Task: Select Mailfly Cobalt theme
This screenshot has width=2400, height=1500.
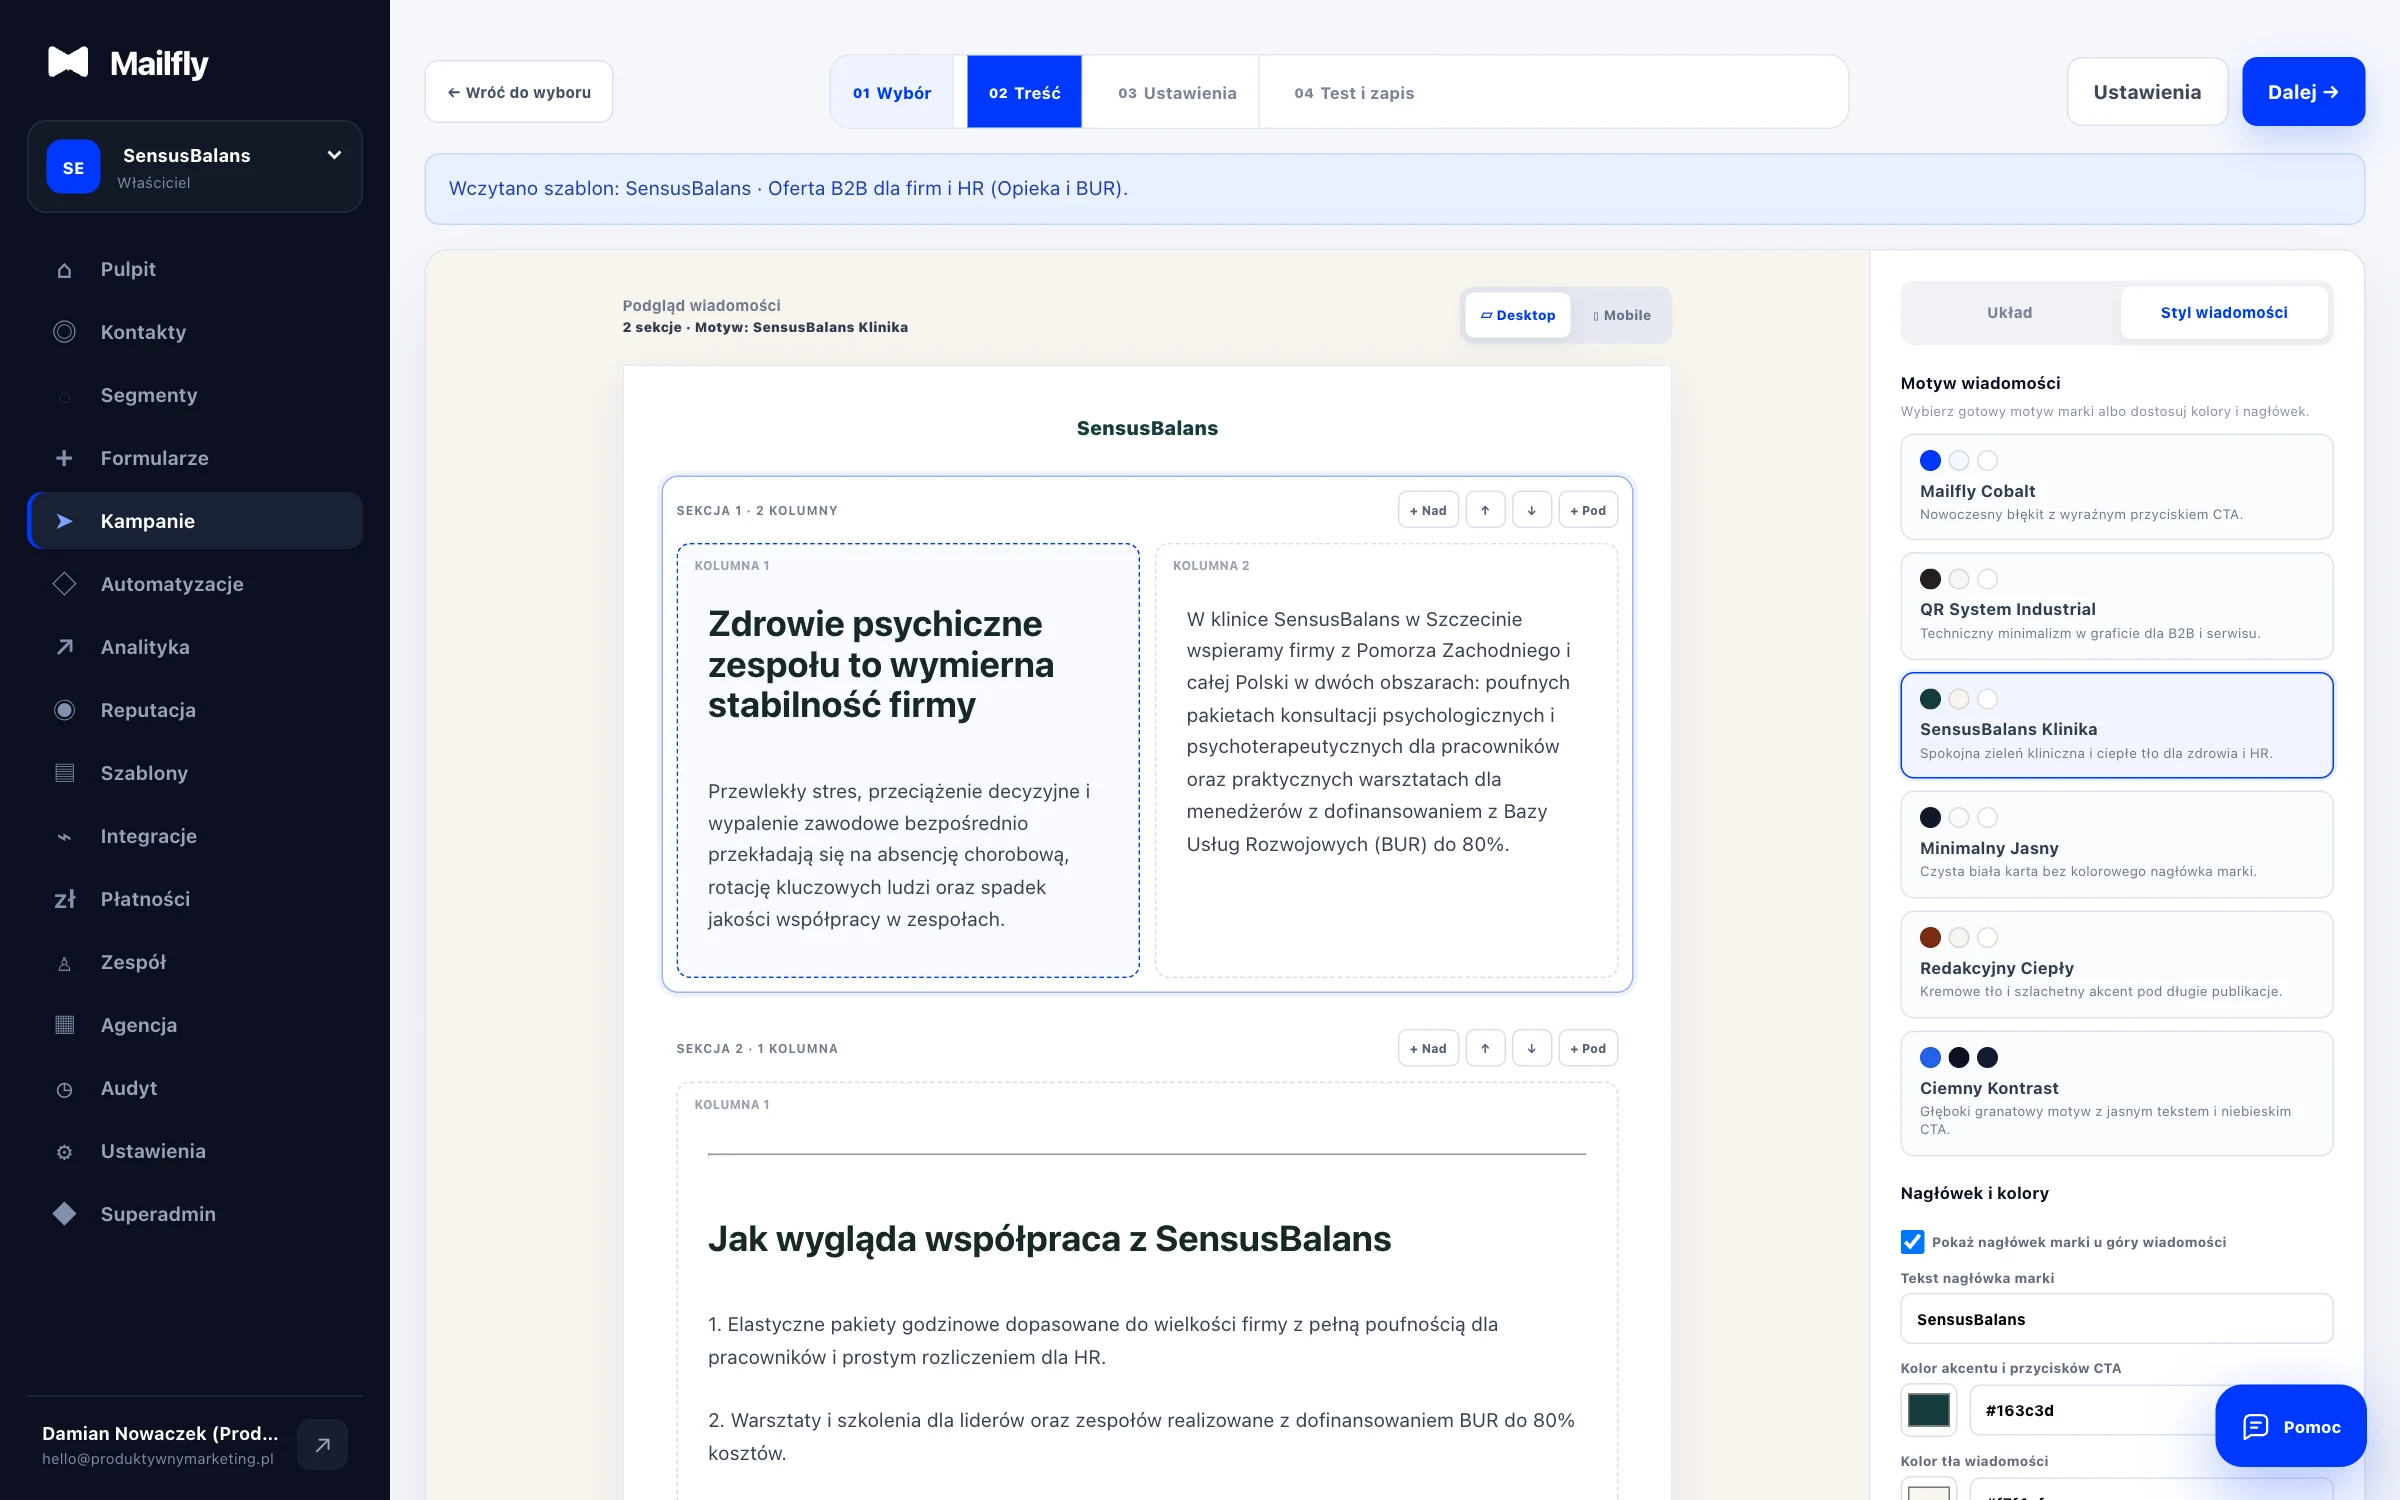Action: 2116,487
